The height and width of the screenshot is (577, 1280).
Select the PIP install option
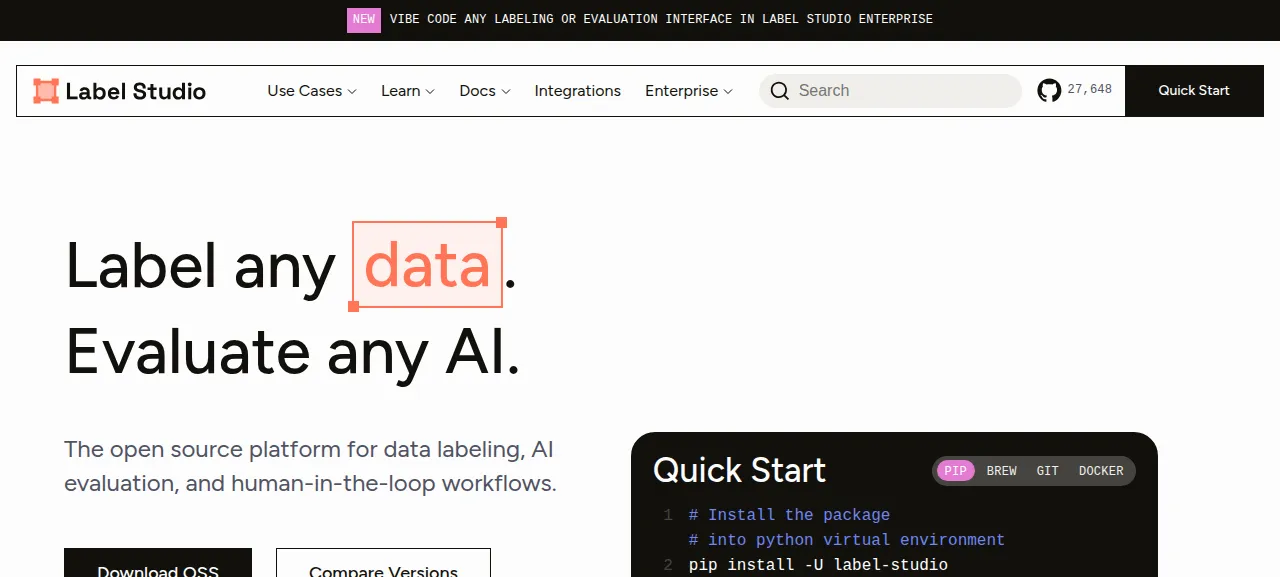(x=956, y=471)
